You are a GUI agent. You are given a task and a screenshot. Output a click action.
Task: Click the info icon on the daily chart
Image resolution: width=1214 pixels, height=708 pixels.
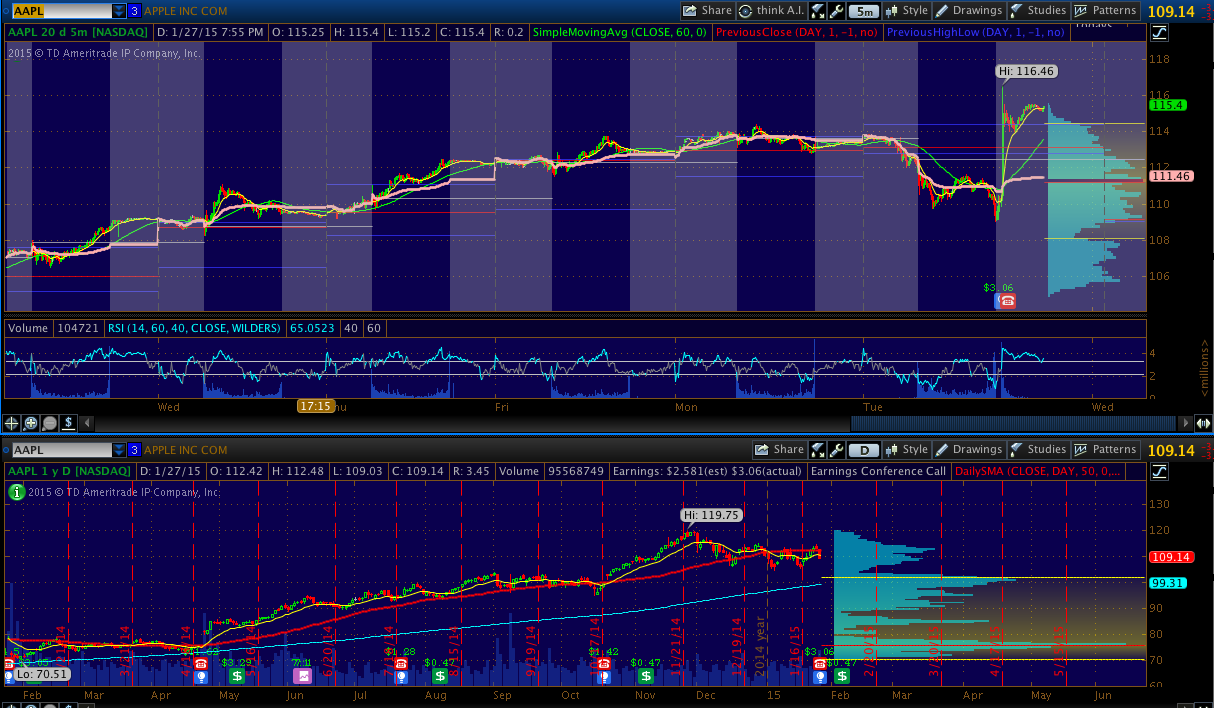pyautogui.click(x=16, y=491)
